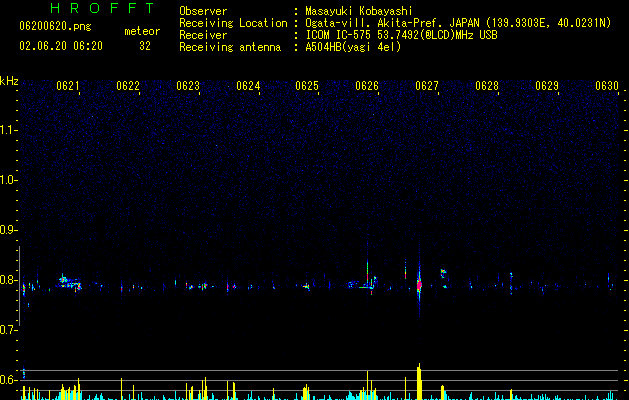The image size is (629, 400).
Task: Click the HROFFT title text
Action: pyautogui.click(x=102, y=8)
